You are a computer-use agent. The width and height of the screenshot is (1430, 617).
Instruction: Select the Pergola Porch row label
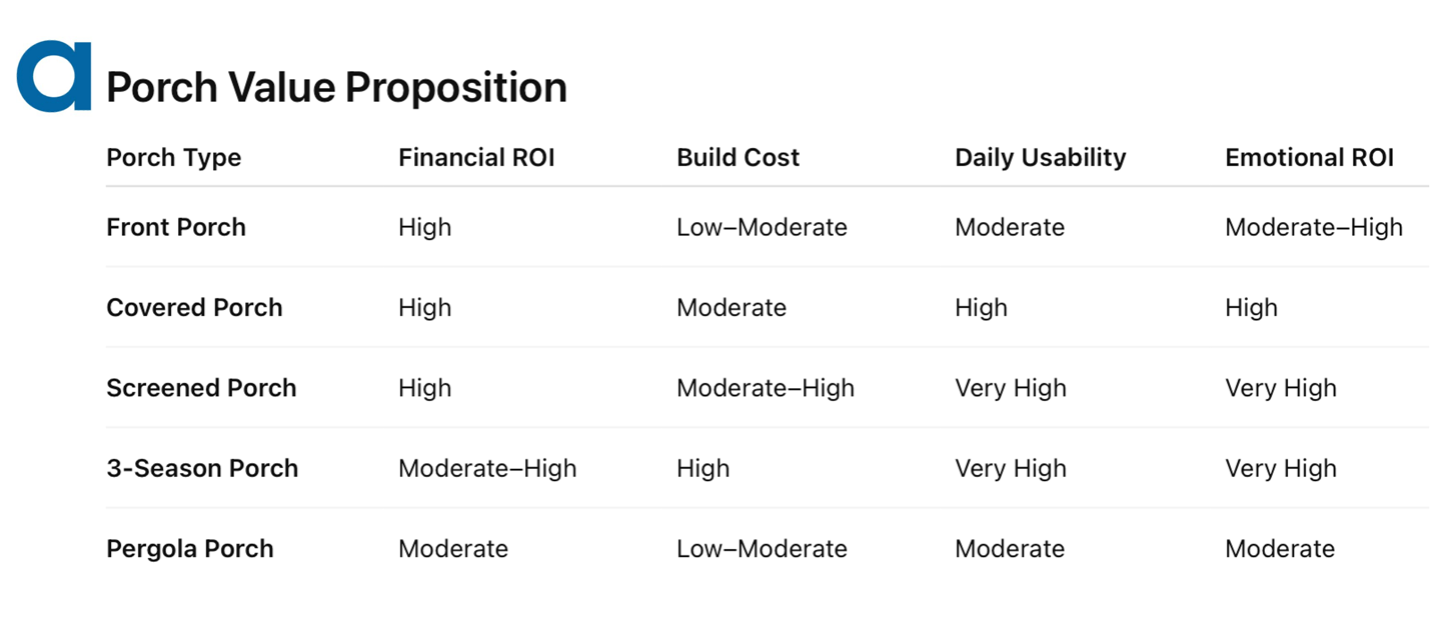190,549
